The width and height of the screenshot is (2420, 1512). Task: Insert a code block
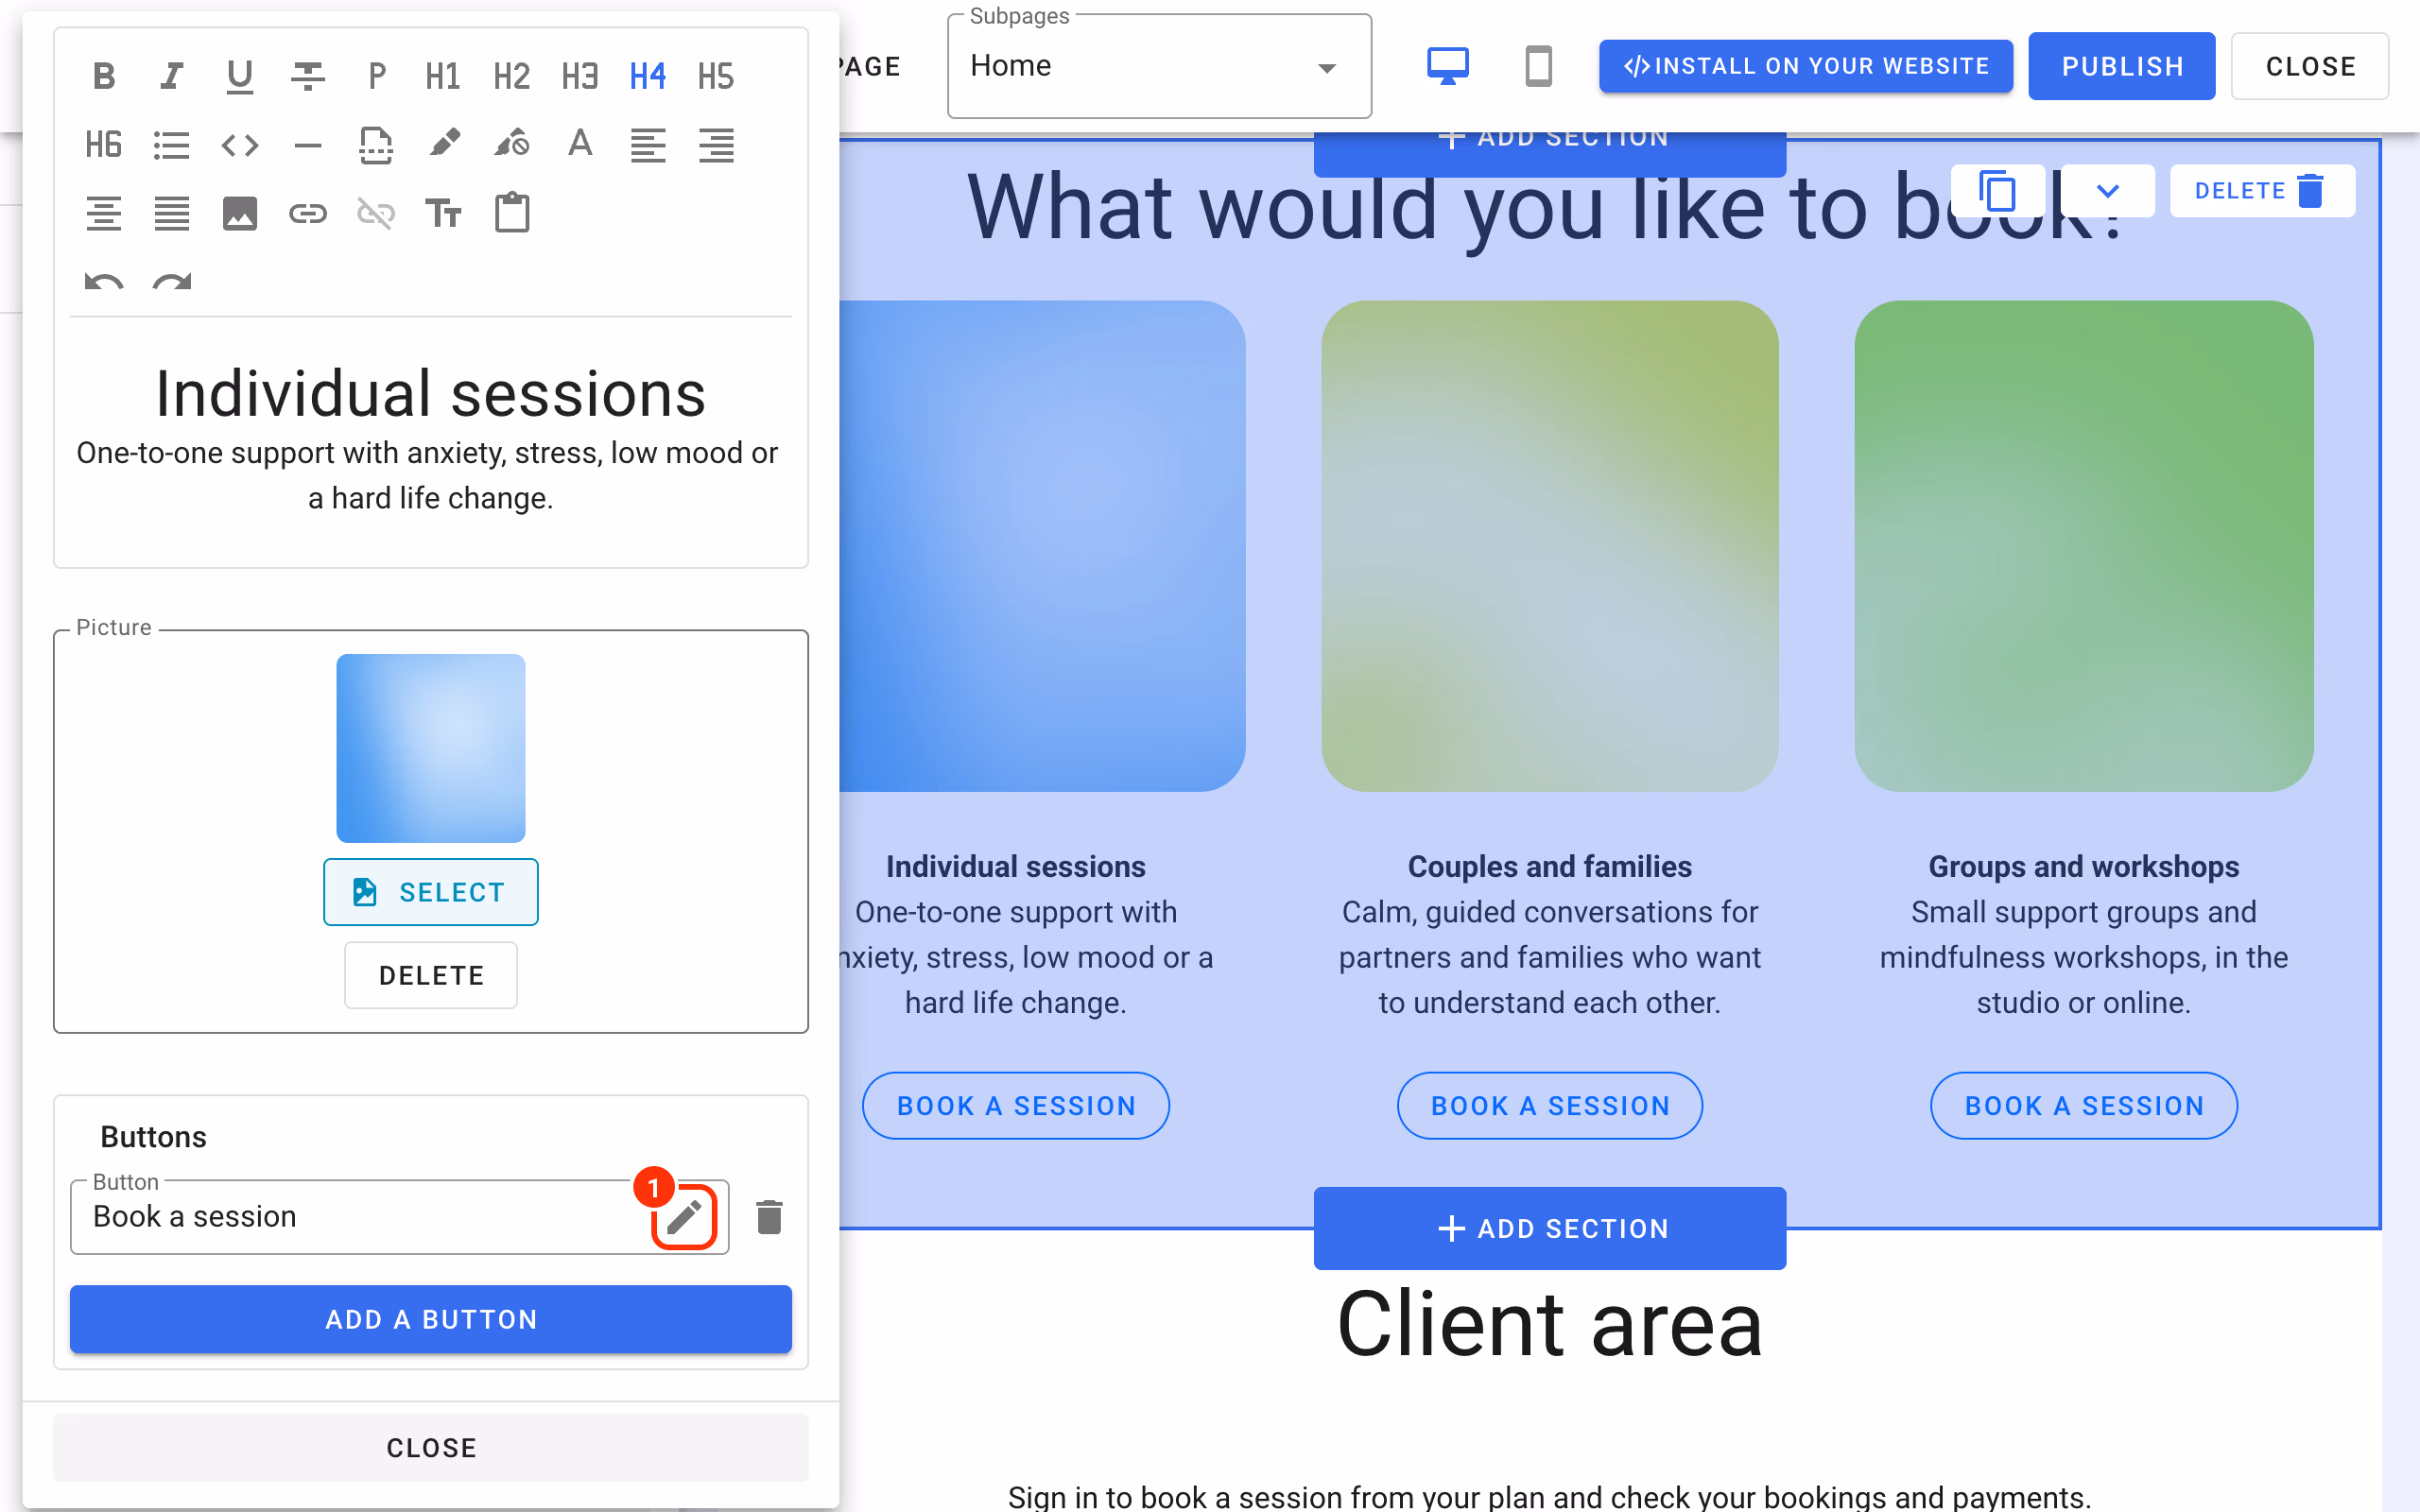pyautogui.click(x=240, y=145)
